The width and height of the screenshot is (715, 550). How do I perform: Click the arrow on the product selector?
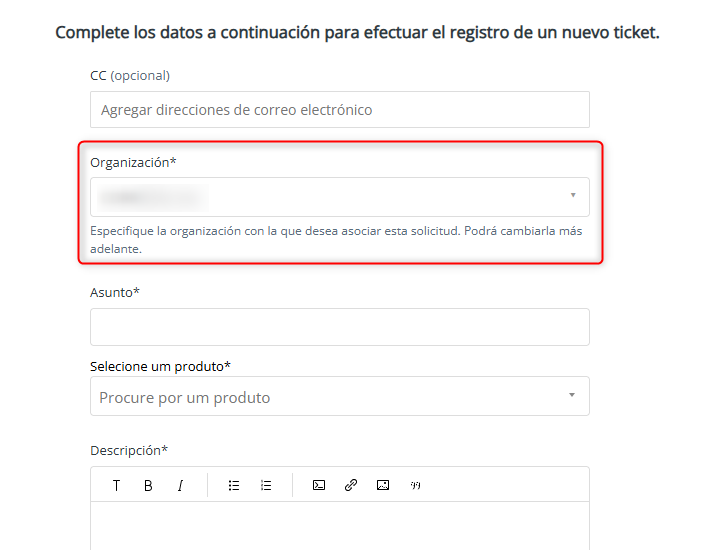(572, 396)
